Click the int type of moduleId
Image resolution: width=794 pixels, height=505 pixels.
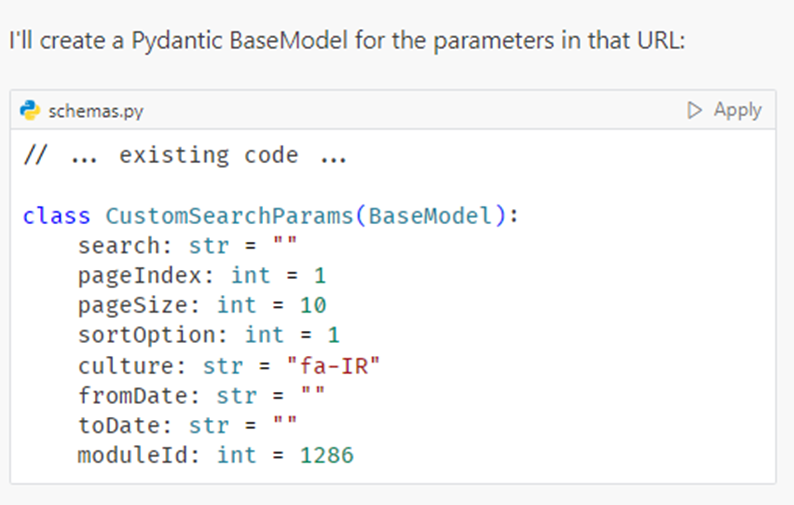[x=236, y=455]
